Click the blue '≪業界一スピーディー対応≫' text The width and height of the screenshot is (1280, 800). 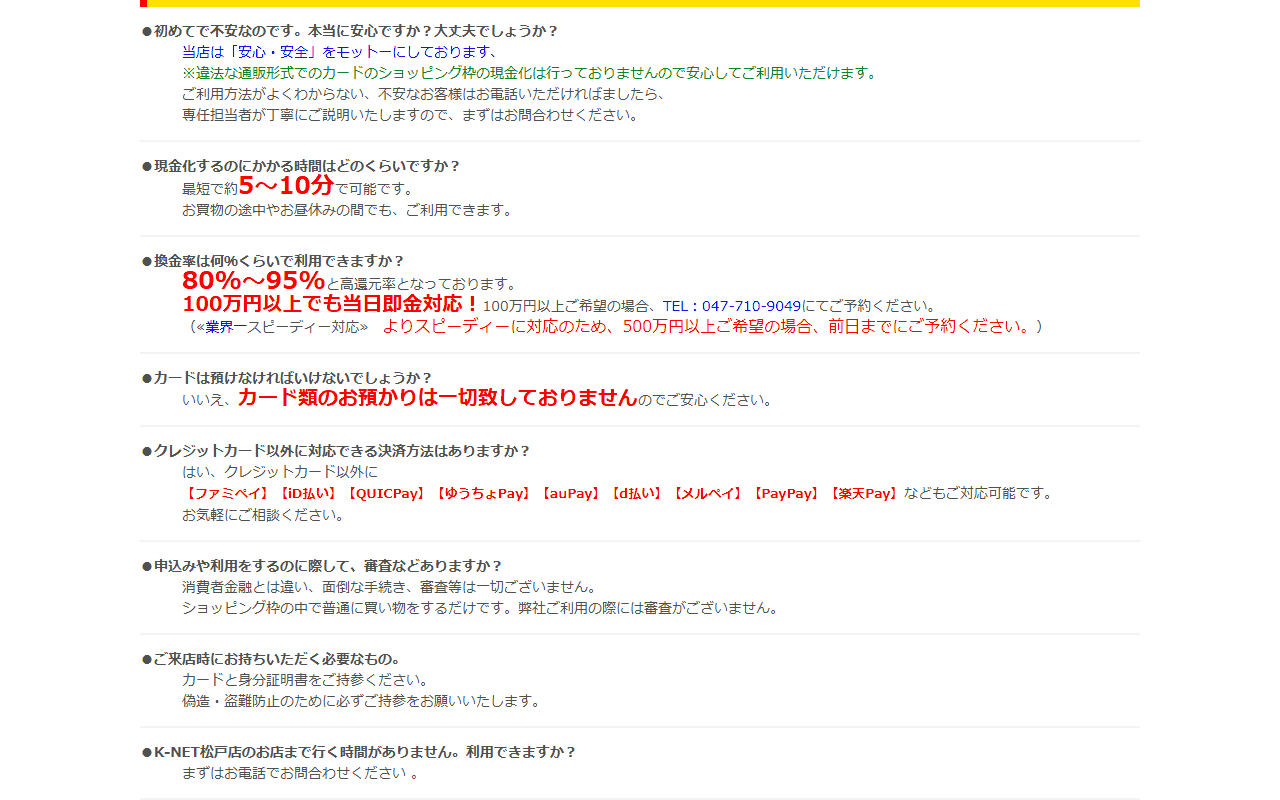(x=282, y=327)
